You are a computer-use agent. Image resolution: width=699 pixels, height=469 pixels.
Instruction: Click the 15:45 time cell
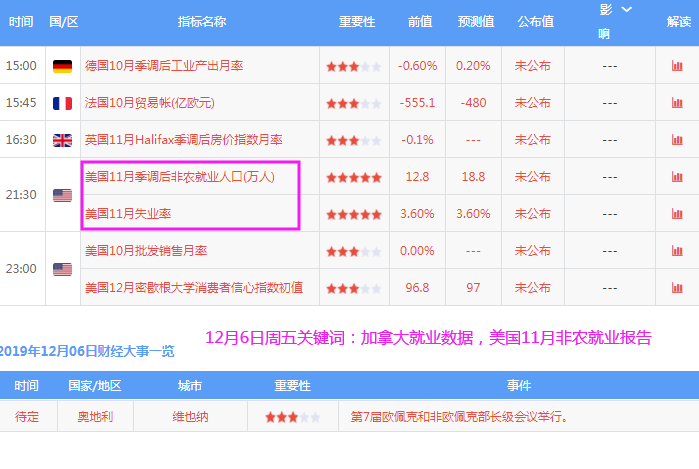(21, 103)
